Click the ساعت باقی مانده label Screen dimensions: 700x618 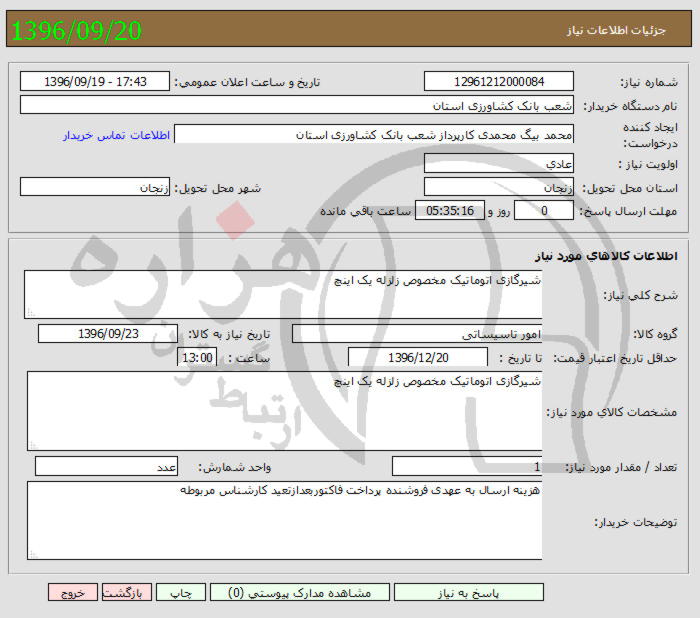click(366, 211)
